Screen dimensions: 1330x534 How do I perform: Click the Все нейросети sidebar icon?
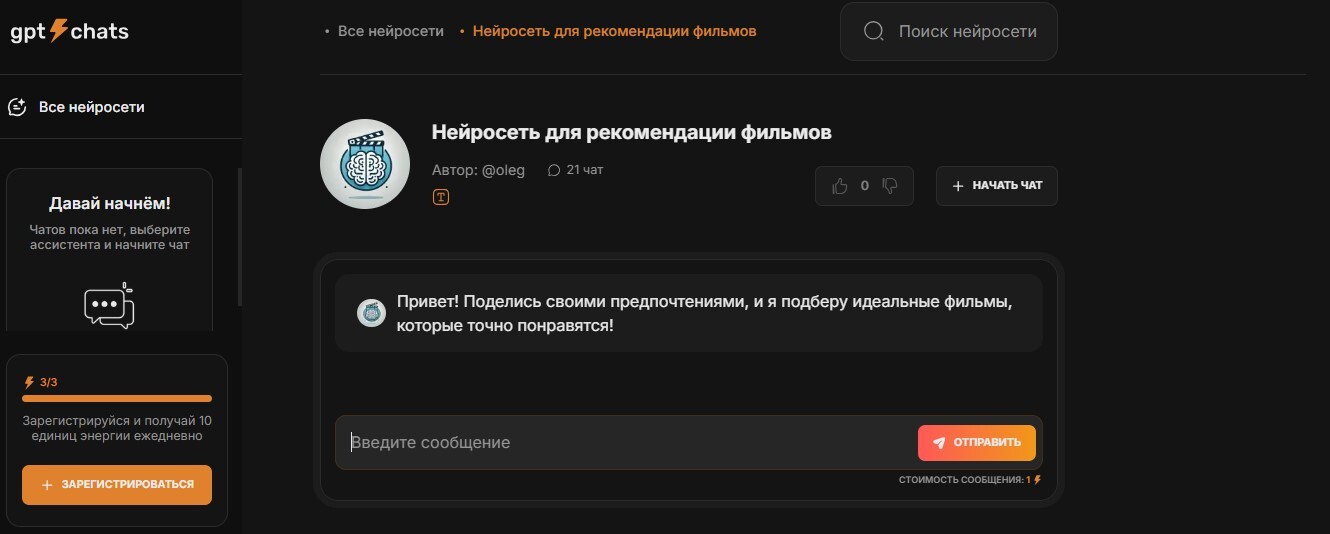(x=17, y=107)
